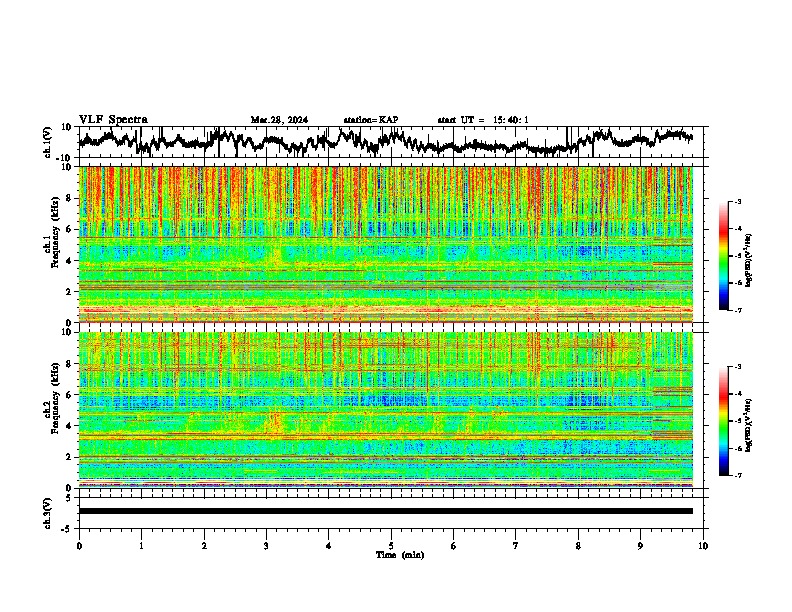The image size is (792, 612).
Task: Click the ch.2 spectrogram color bar
Action: coord(723,421)
